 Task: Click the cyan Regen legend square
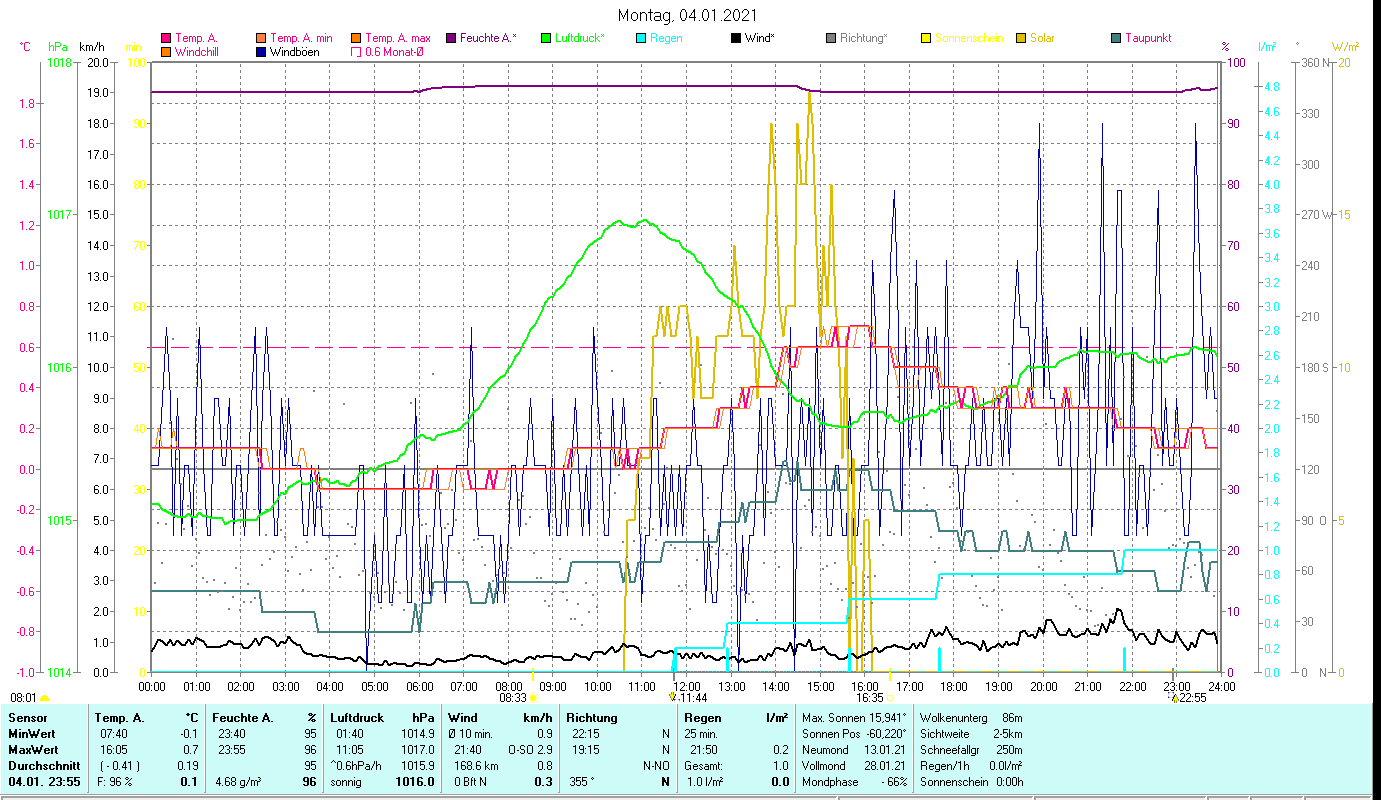641,38
